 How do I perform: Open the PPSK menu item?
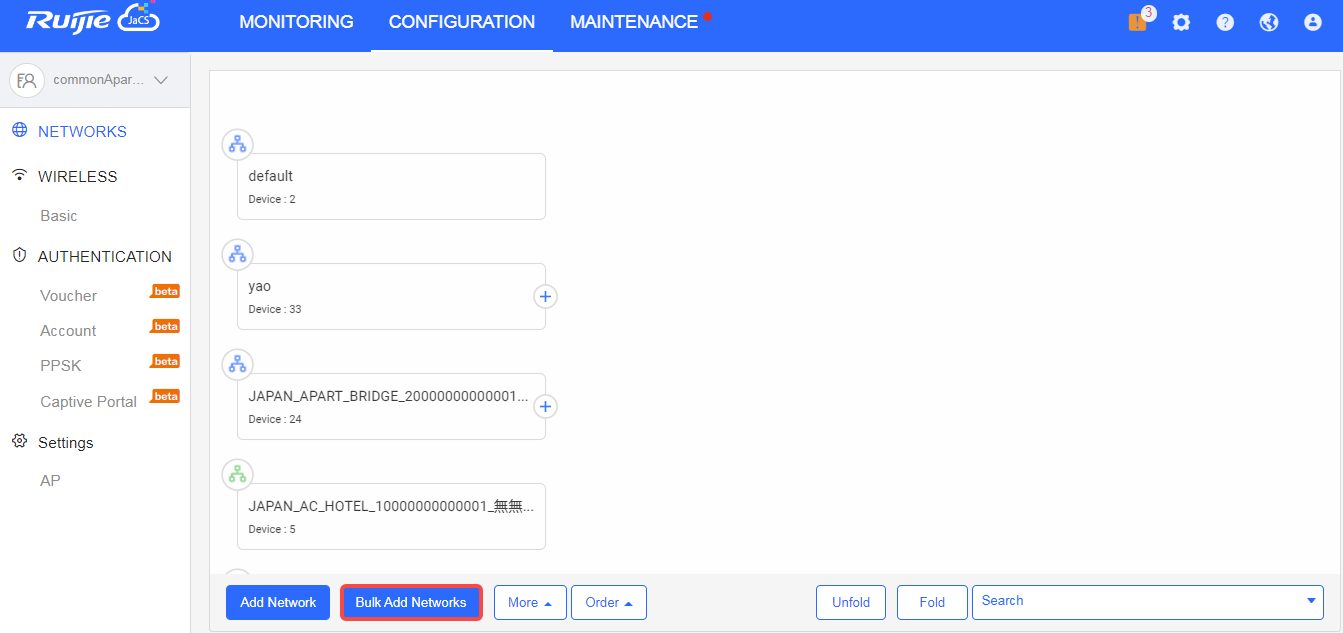coord(61,366)
